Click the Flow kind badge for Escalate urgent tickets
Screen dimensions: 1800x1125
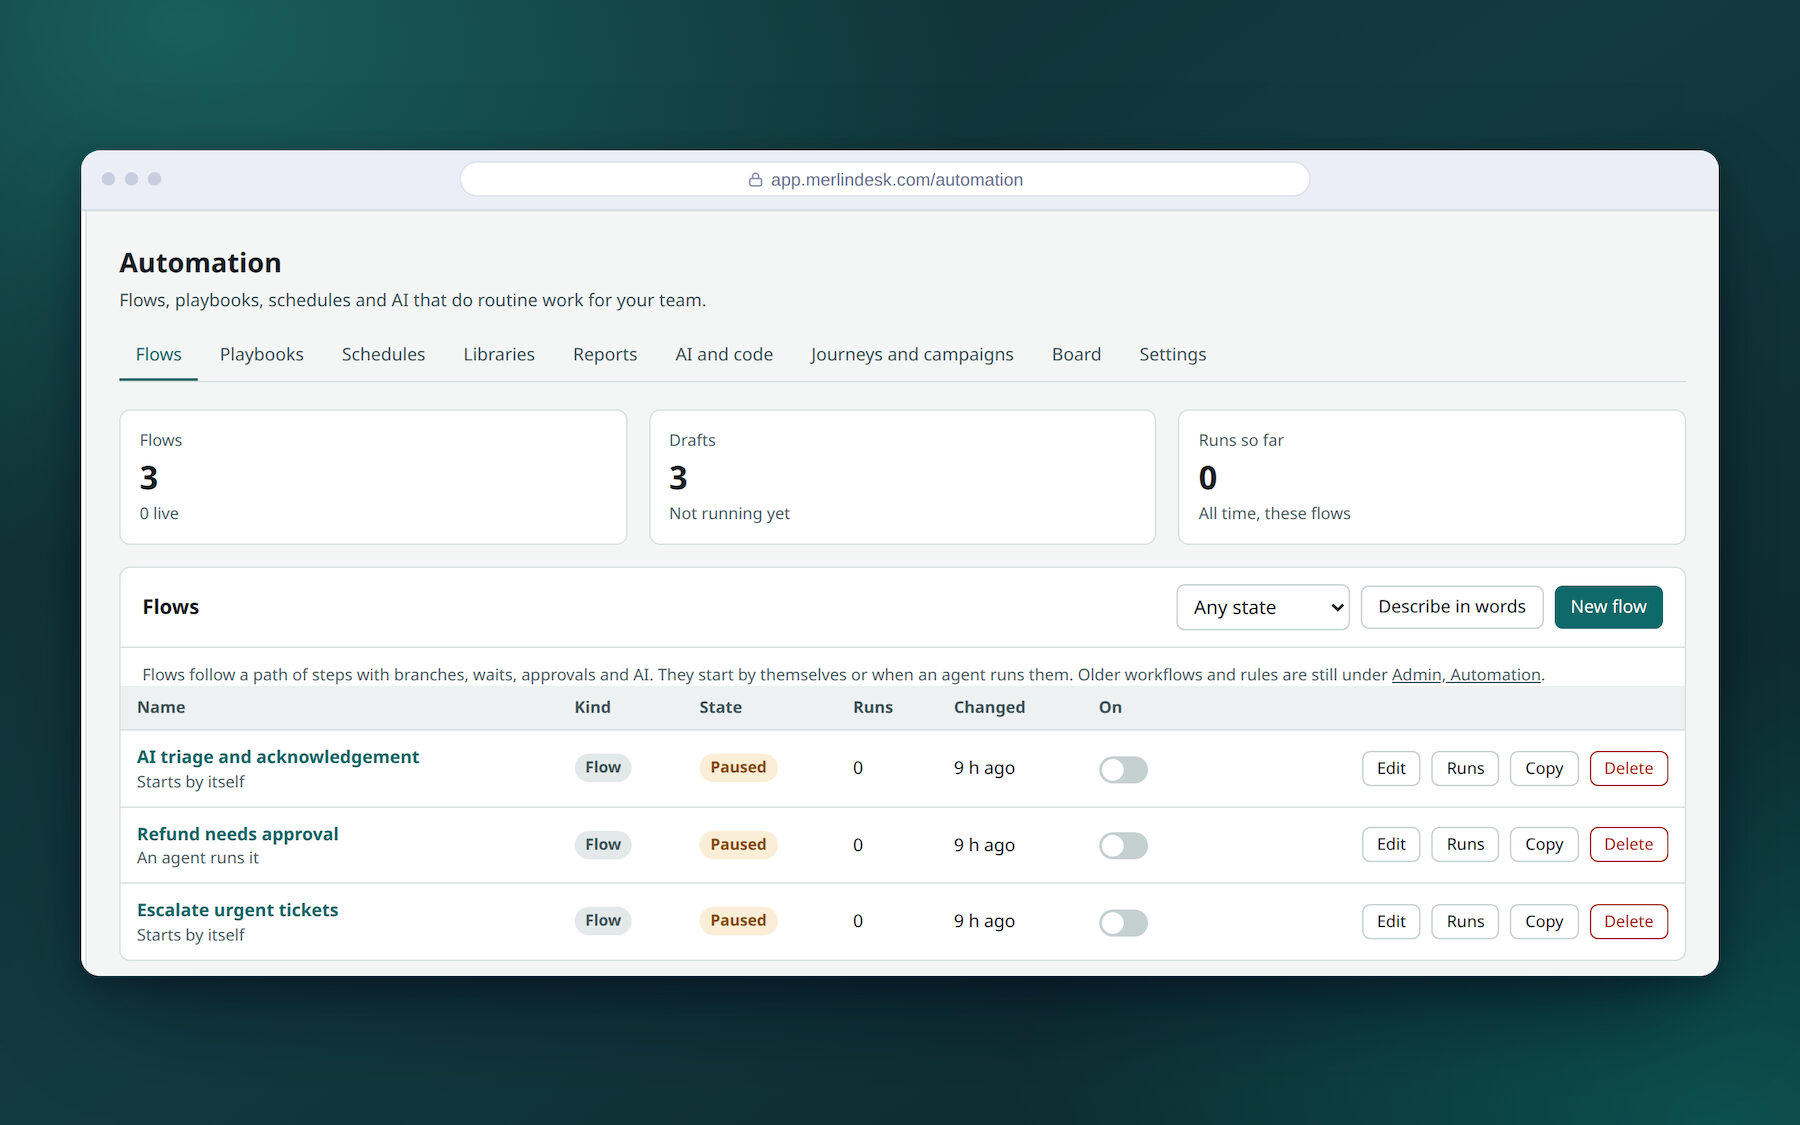(603, 920)
